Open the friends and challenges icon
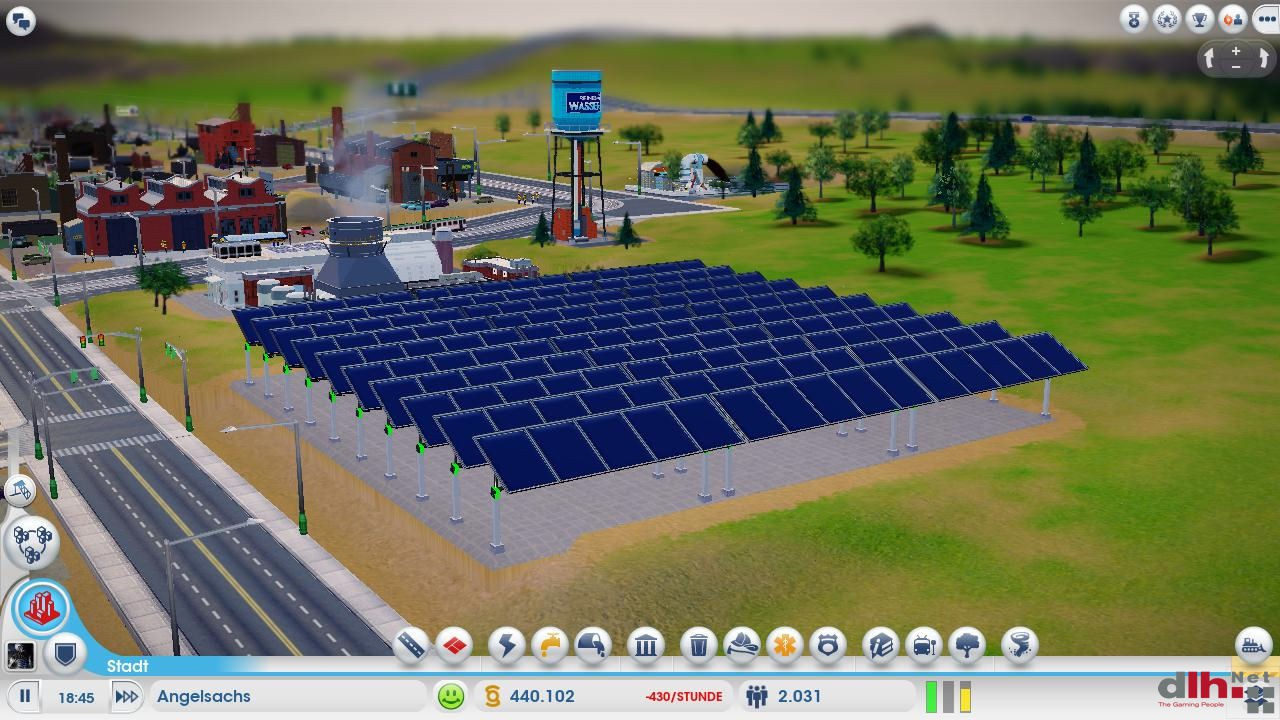 click(1233, 19)
